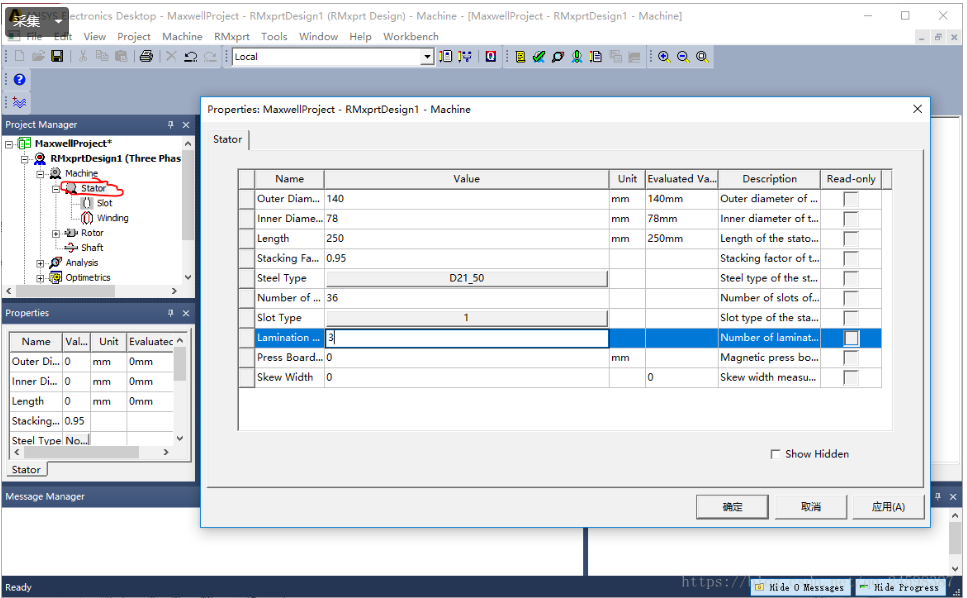Image resolution: width=967 pixels, height=598 pixels.
Task: Click the 应用(A) Apply button
Action: coord(888,507)
